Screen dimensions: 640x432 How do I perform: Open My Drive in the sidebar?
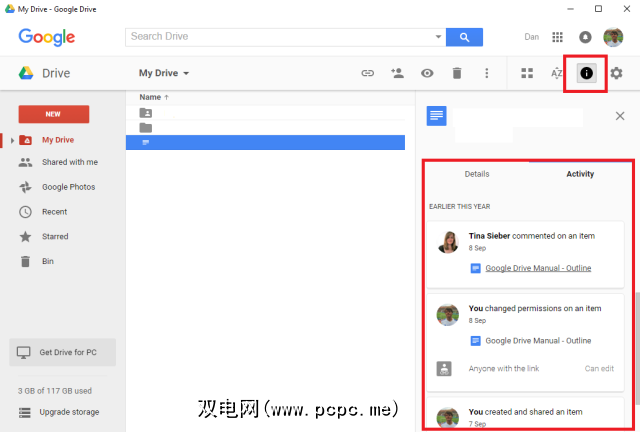click(58, 140)
